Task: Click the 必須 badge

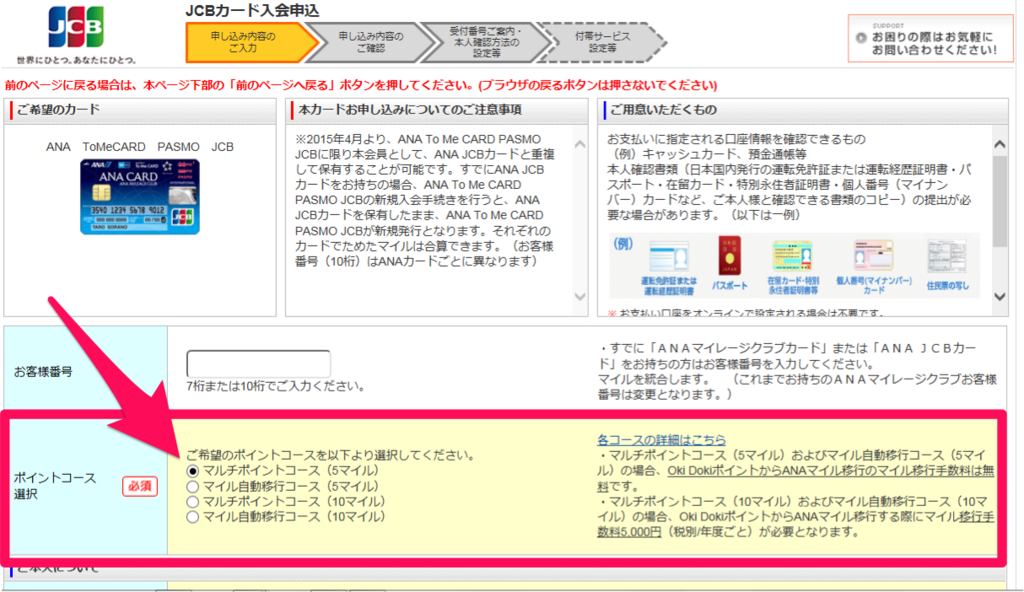Action: pos(140,486)
